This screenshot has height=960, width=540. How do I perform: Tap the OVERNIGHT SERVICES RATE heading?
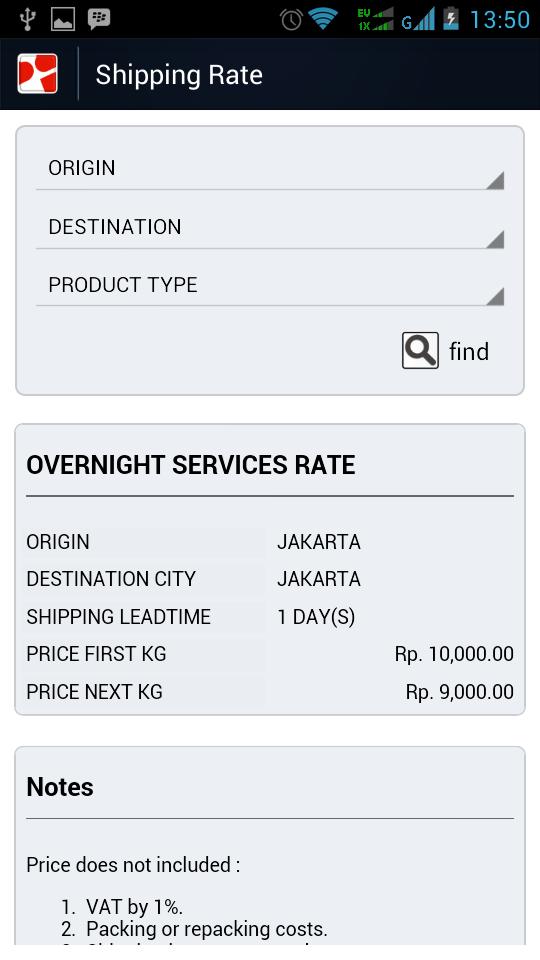(190, 465)
